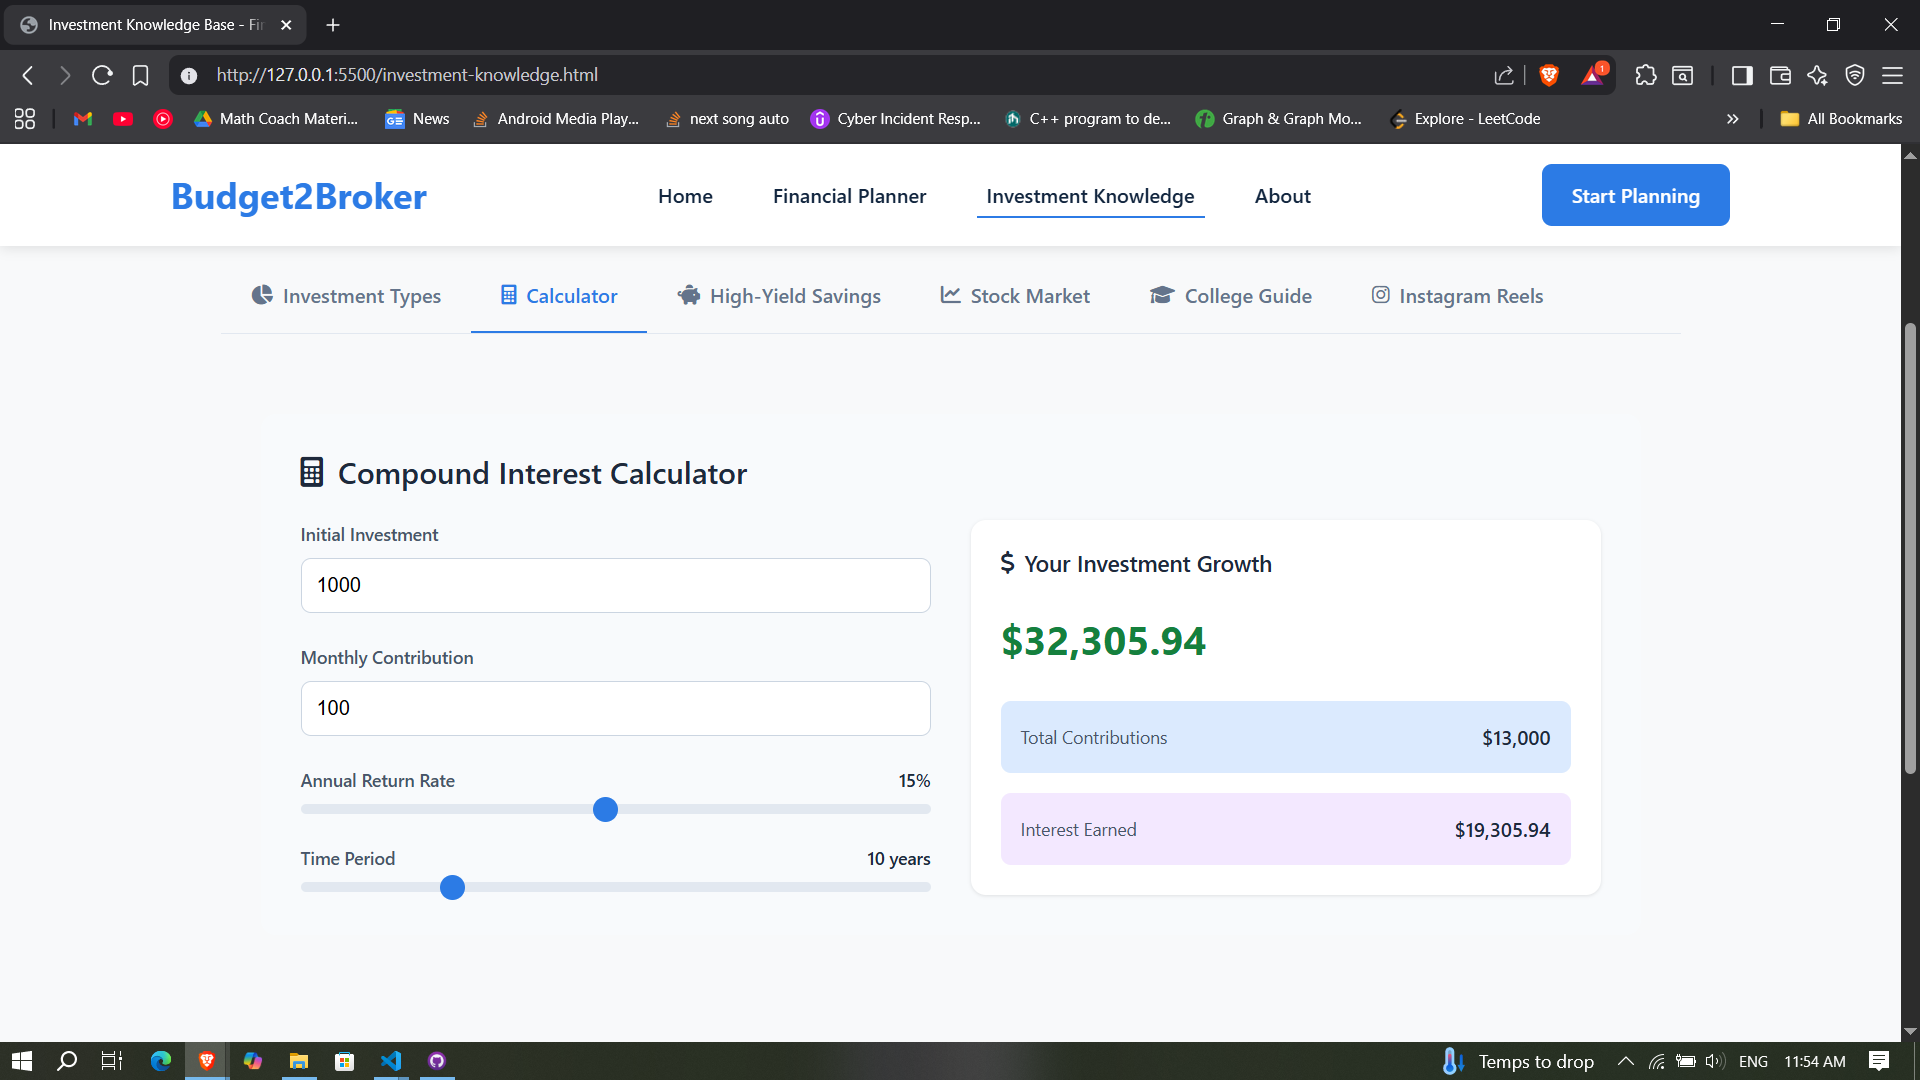The width and height of the screenshot is (1920, 1080).
Task: Open Brave Wallet icon in toolbar
Action: pyautogui.click(x=1779, y=75)
